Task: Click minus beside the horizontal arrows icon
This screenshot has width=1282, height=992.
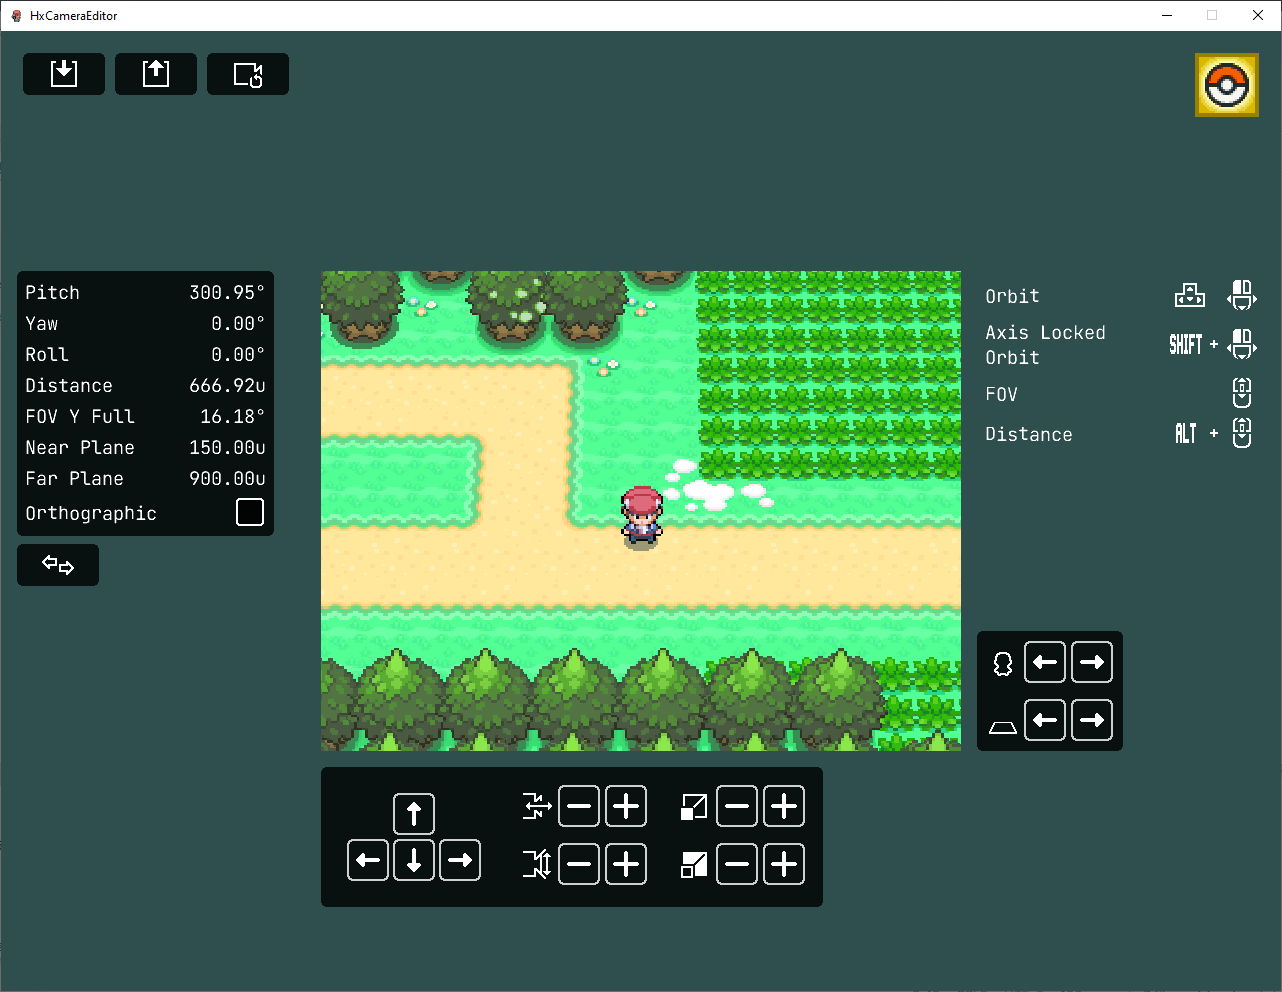Action: [579, 806]
